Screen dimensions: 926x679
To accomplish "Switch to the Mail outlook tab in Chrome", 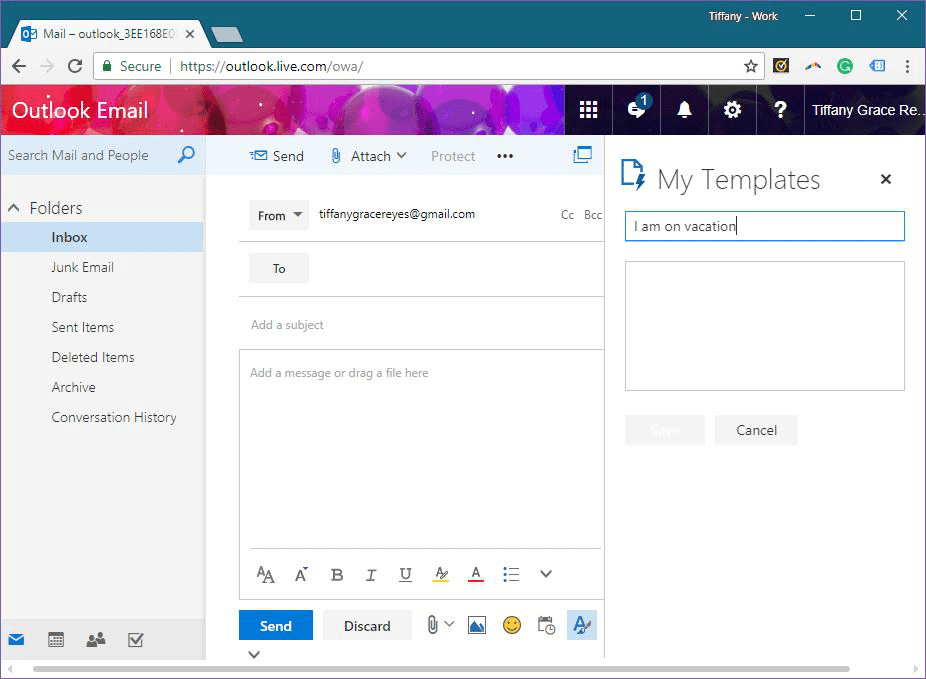I will tap(100, 32).
